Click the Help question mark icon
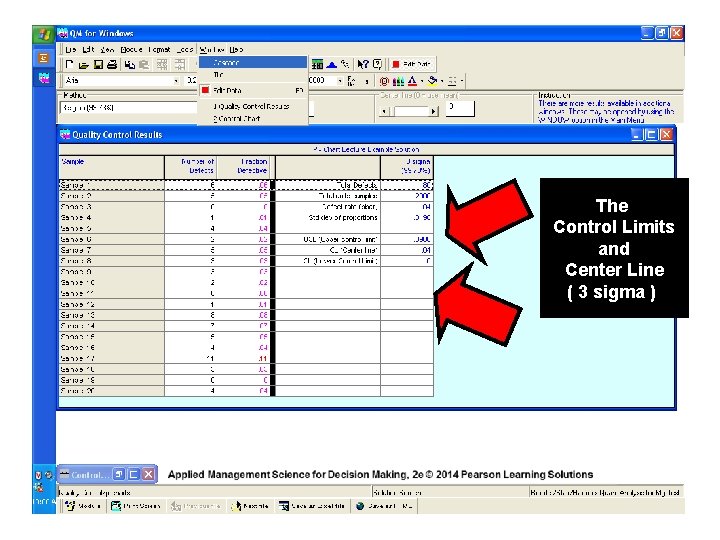The width and height of the screenshot is (720, 540). click(377, 64)
